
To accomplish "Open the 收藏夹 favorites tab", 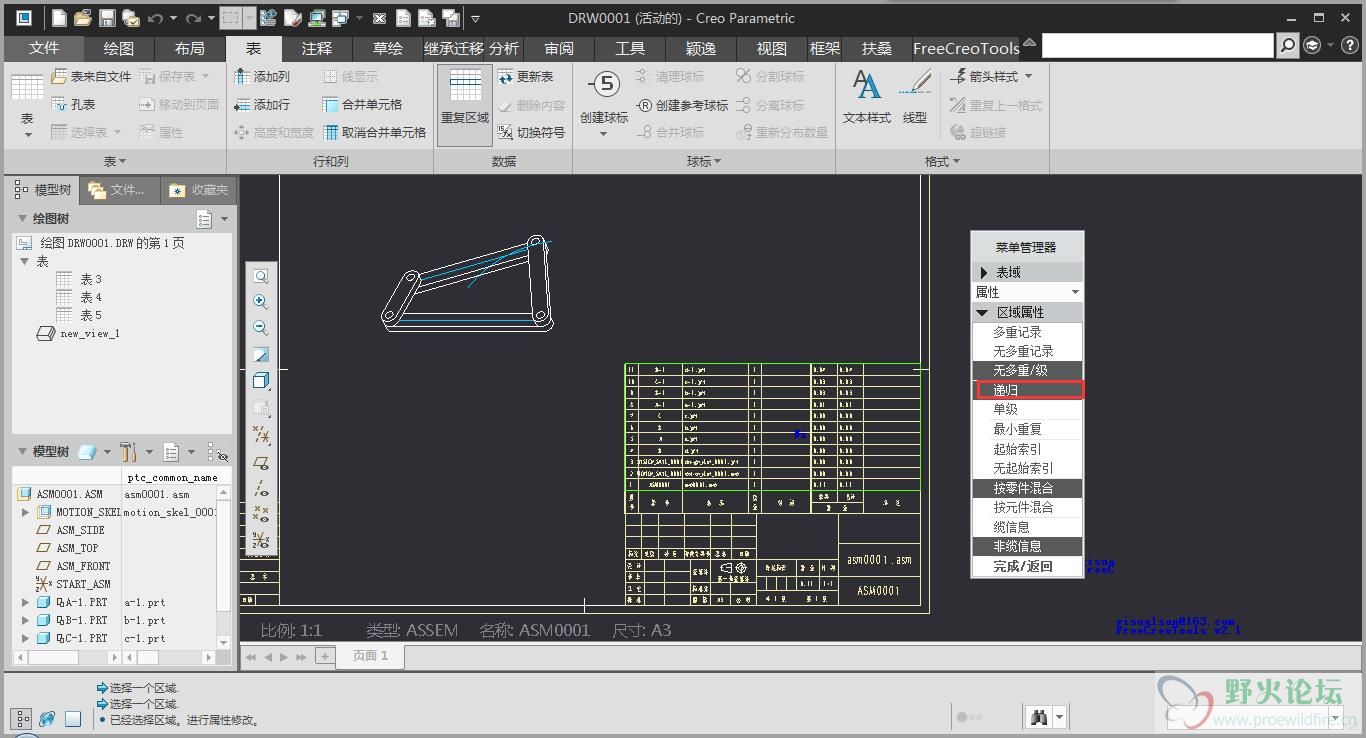I will (200, 189).
